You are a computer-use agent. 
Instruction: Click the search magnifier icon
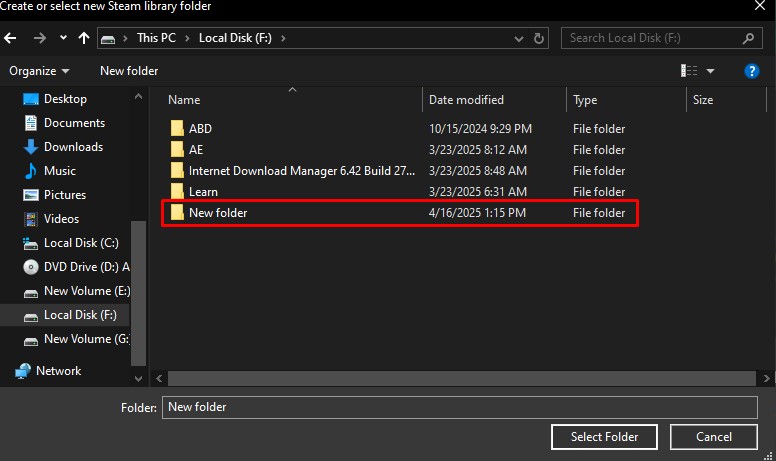click(748, 38)
